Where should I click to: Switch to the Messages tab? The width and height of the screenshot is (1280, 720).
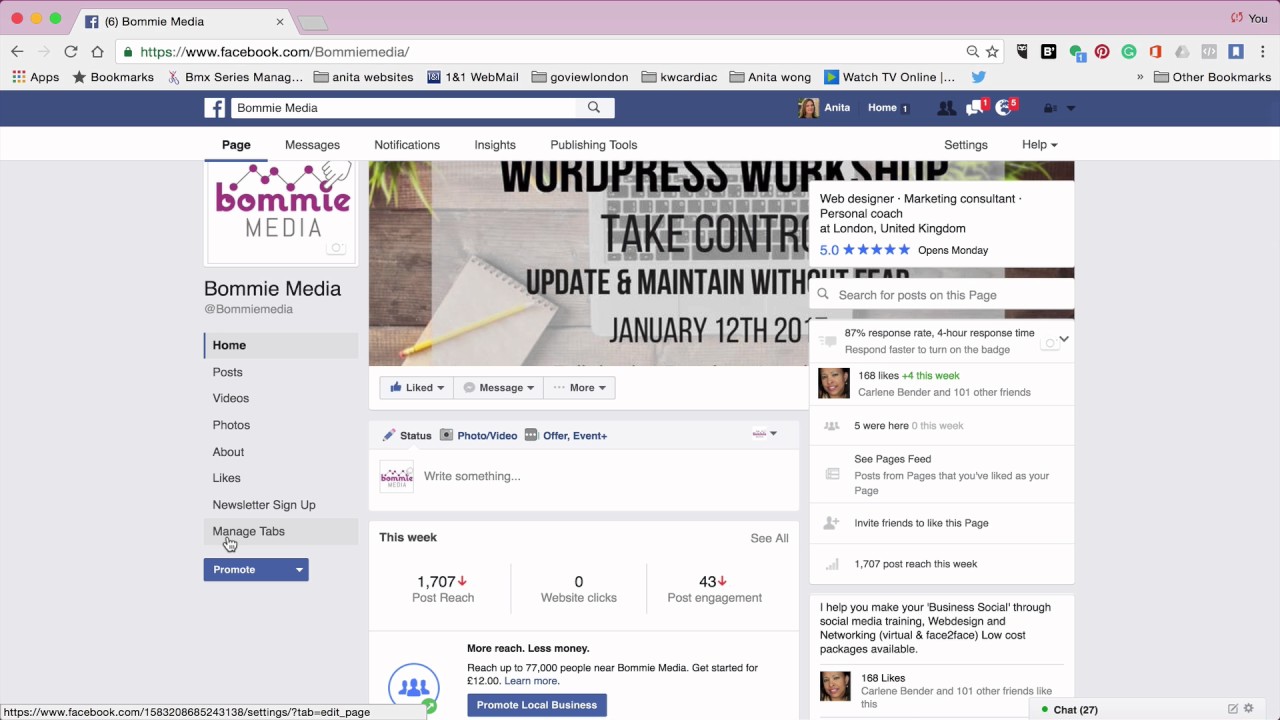coord(312,145)
